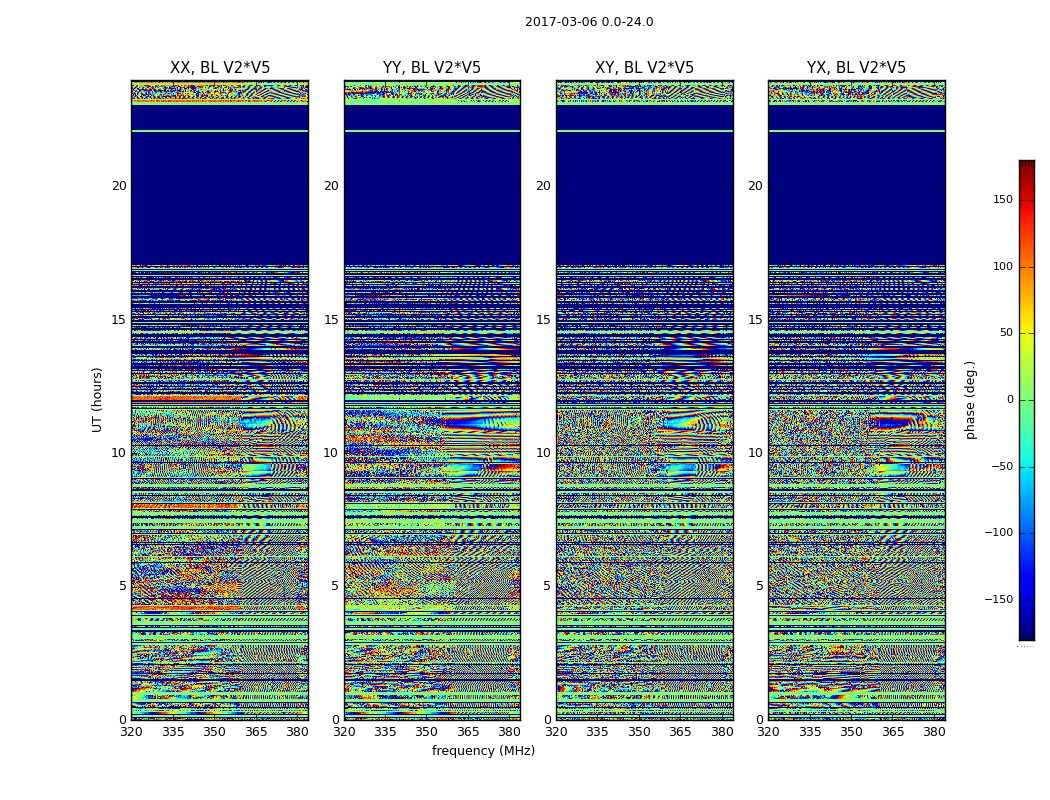Click the "phase (deg.)" colorbar label
1050x800 pixels.
pos(970,400)
